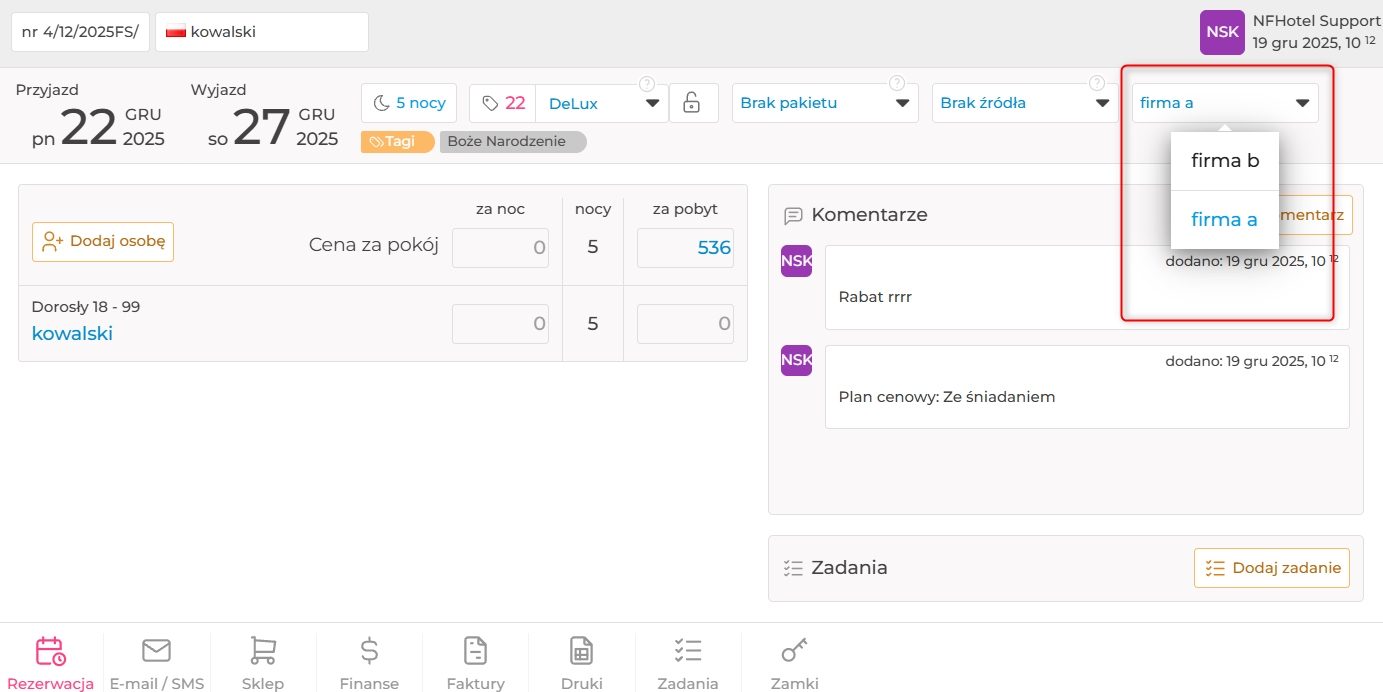1383x692 pixels.
Task: Click the kowalski guest name field at top
Action: coord(262,32)
